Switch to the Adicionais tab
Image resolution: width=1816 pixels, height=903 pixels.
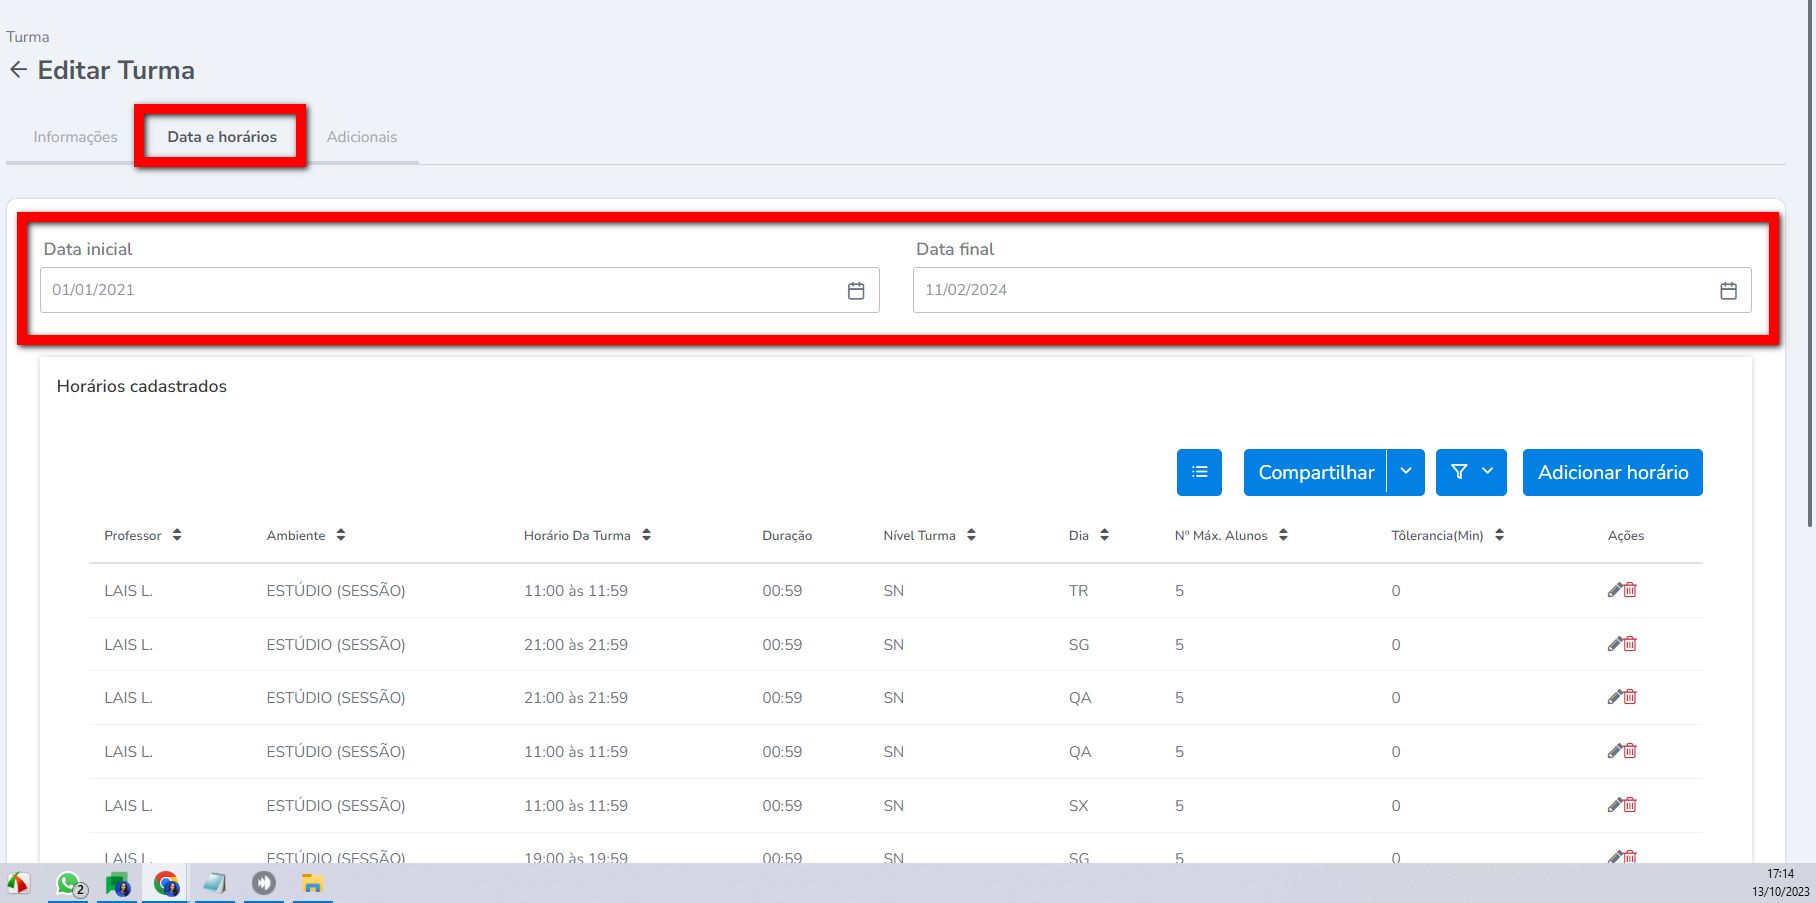pyautogui.click(x=362, y=137)
